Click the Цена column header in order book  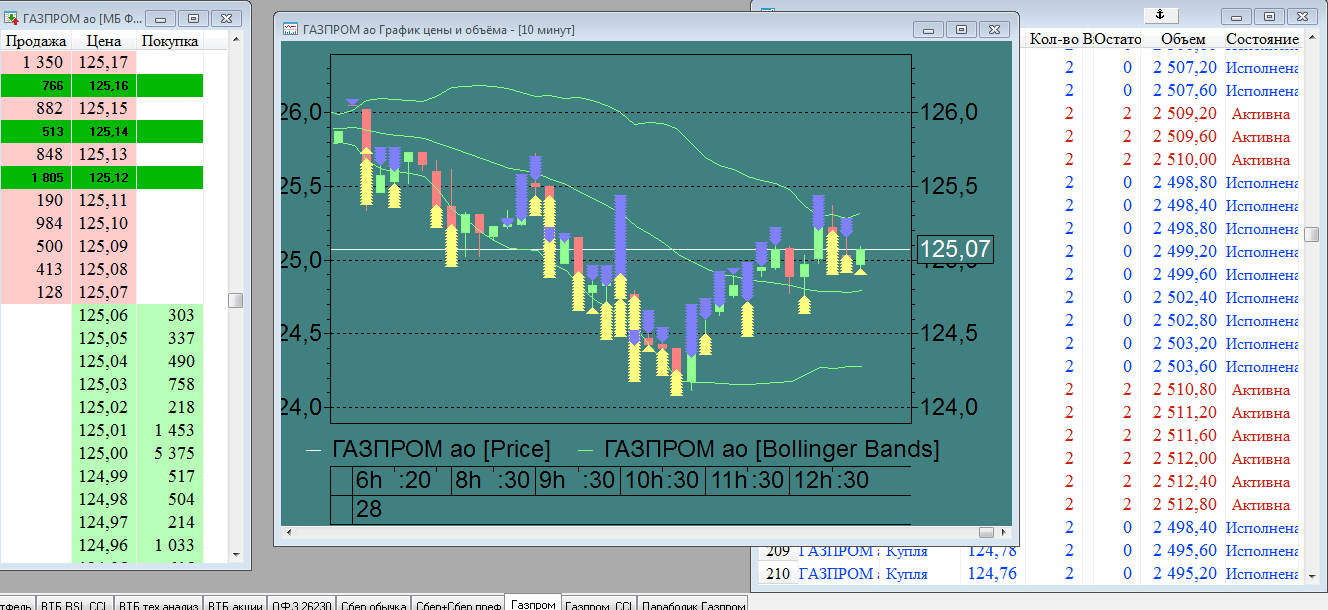[x=103, y=41]
